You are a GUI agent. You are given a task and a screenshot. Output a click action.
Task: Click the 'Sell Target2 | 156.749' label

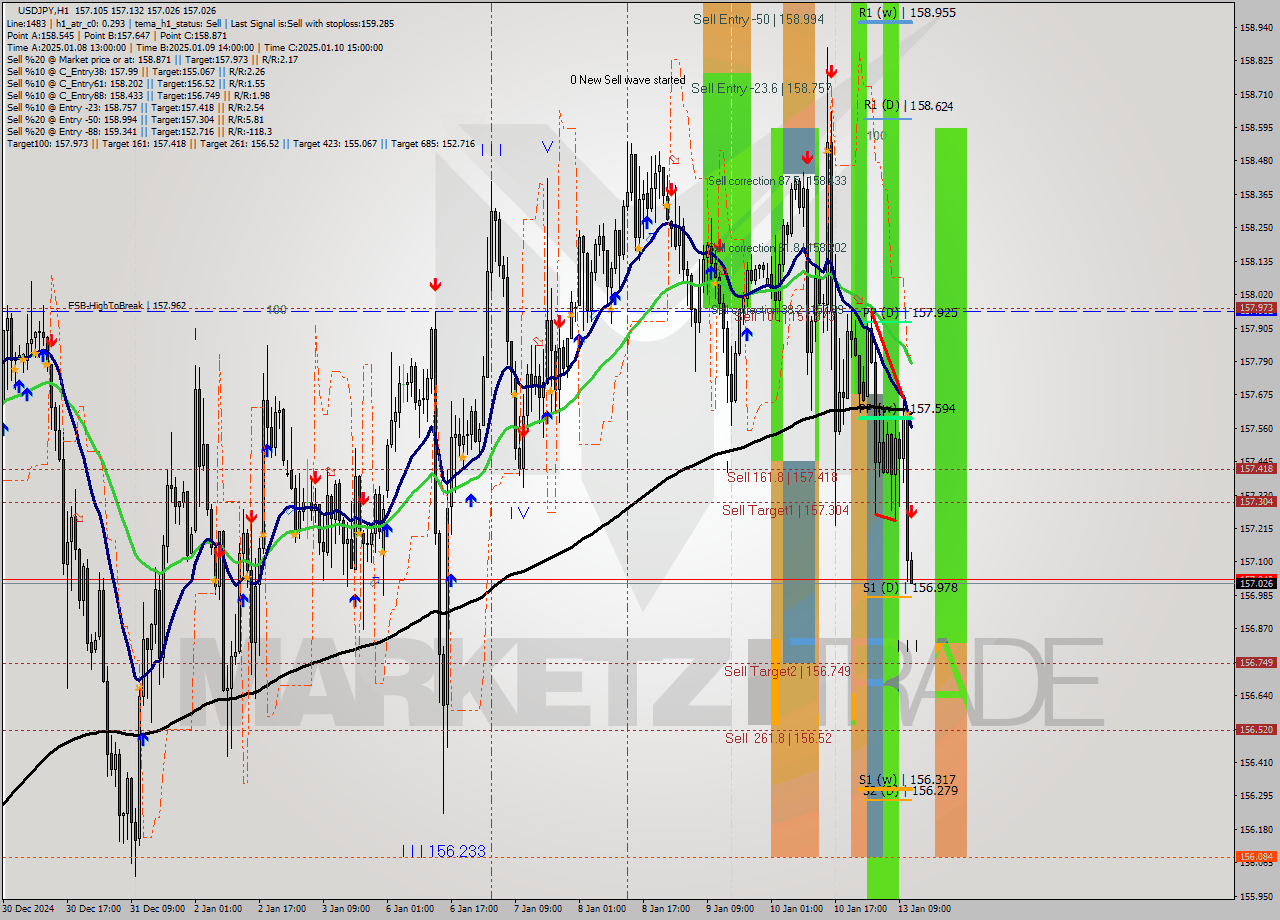(x=787, y=671)
